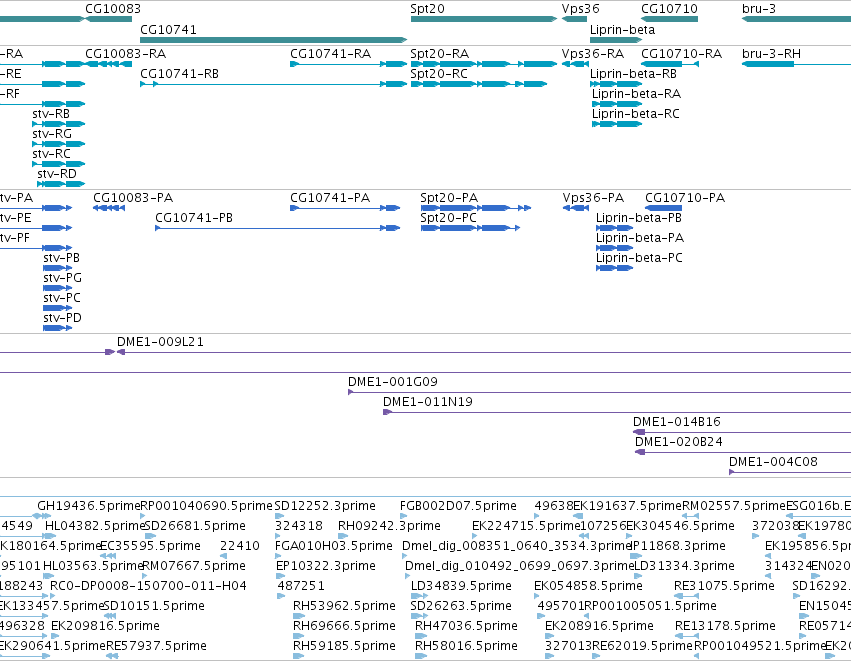Pick protein label 'Spt20-PA'
This screenshot has width=851, height=661.
click(449, 198)
